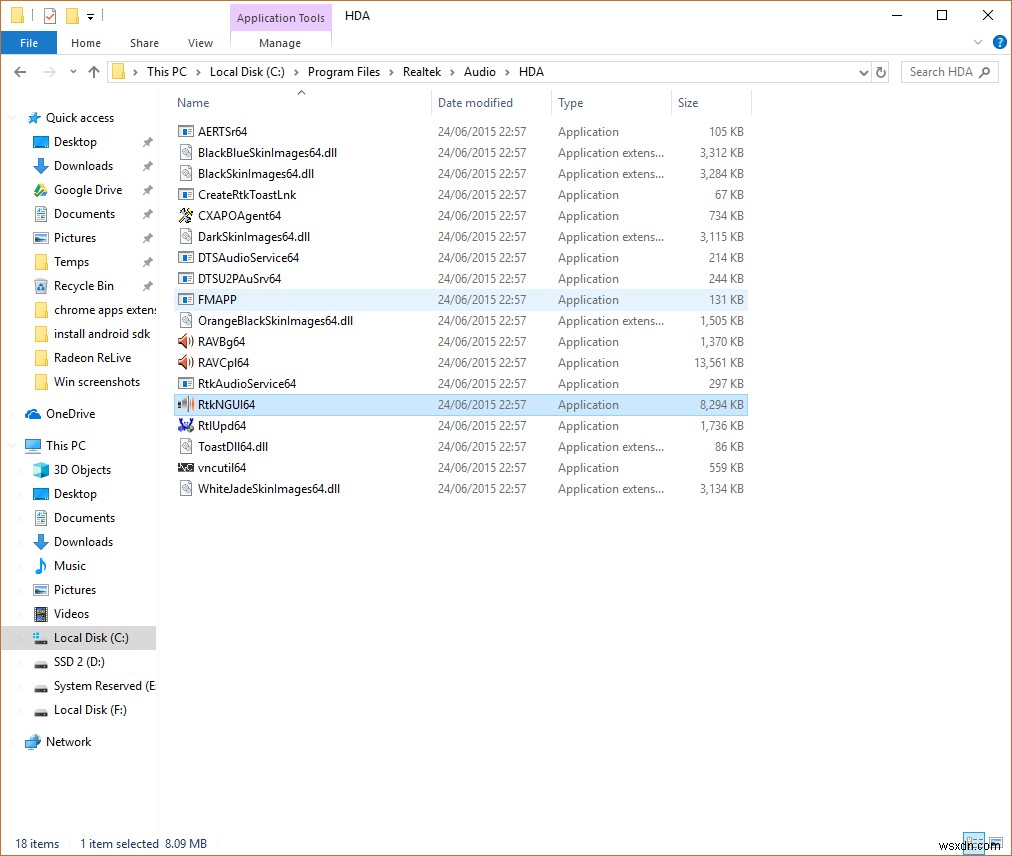Collapse the This PC tree section
Viewport: 1012px width, 856px height.
9,445
